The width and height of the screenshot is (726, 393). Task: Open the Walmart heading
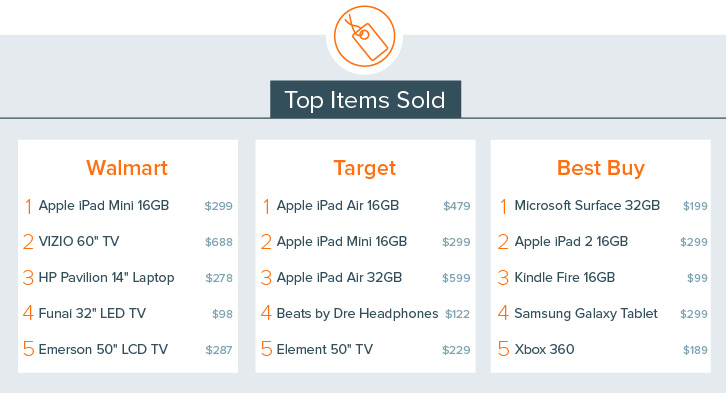click(127, 168)
